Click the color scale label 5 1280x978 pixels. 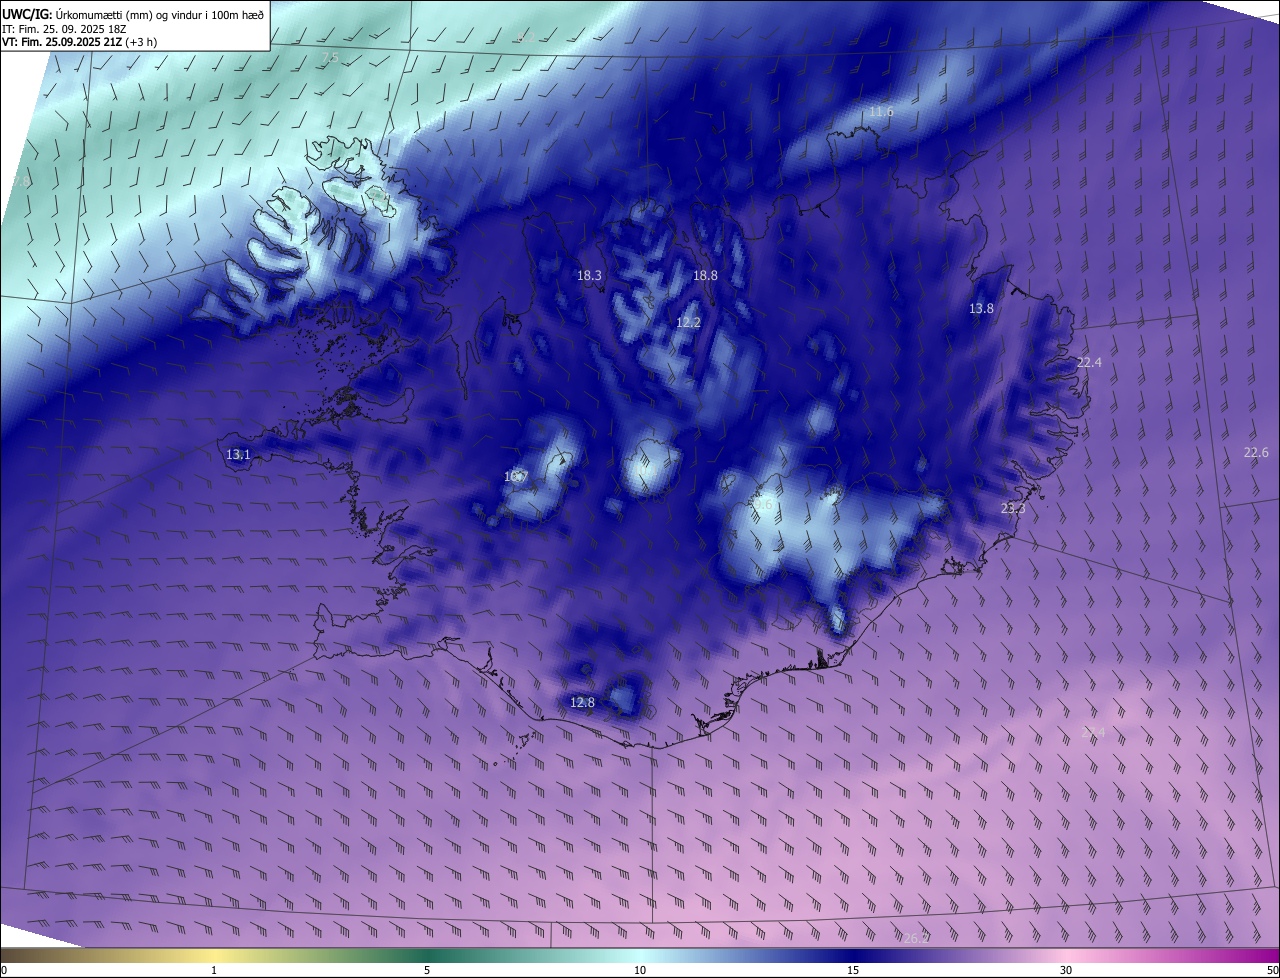(x=427, y=970)
